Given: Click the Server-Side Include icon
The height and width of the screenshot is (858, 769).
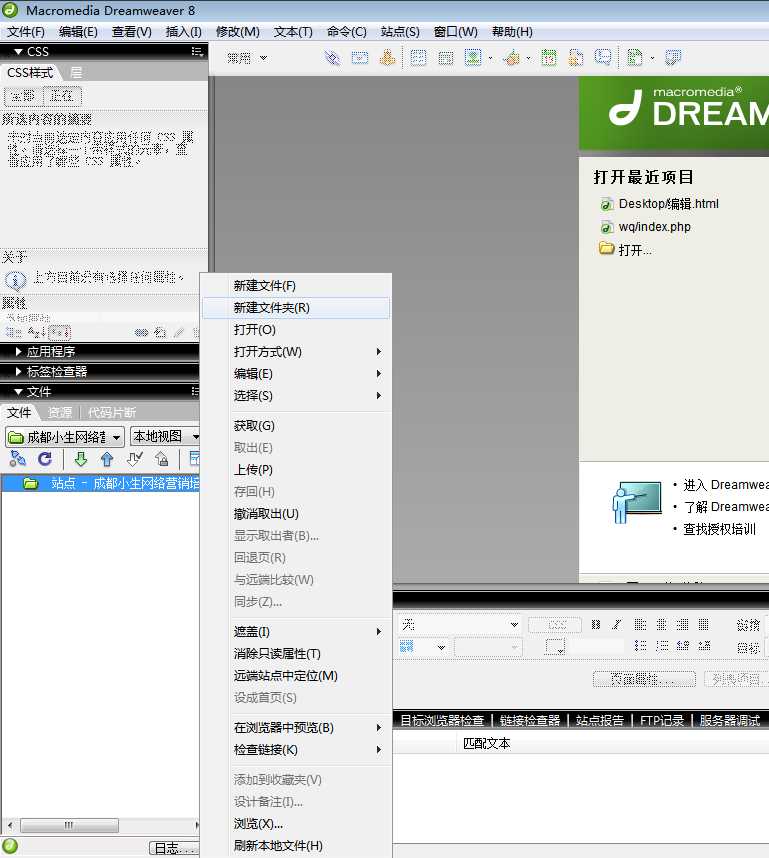Looking at the screenshot, I should point(576,57).
